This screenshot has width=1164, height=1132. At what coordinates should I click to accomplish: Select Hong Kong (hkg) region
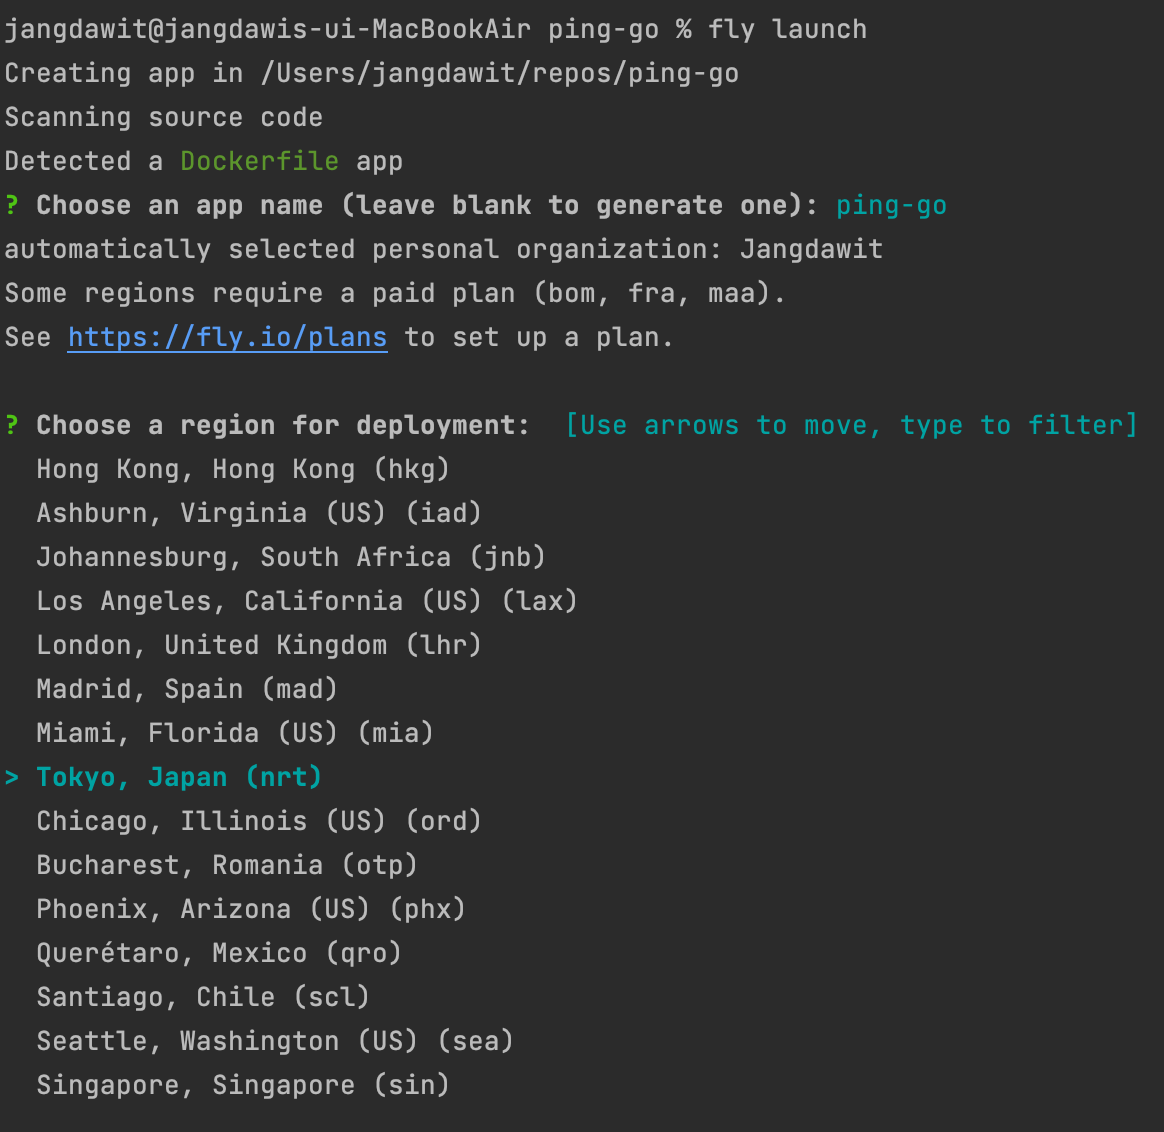point(243,469)
